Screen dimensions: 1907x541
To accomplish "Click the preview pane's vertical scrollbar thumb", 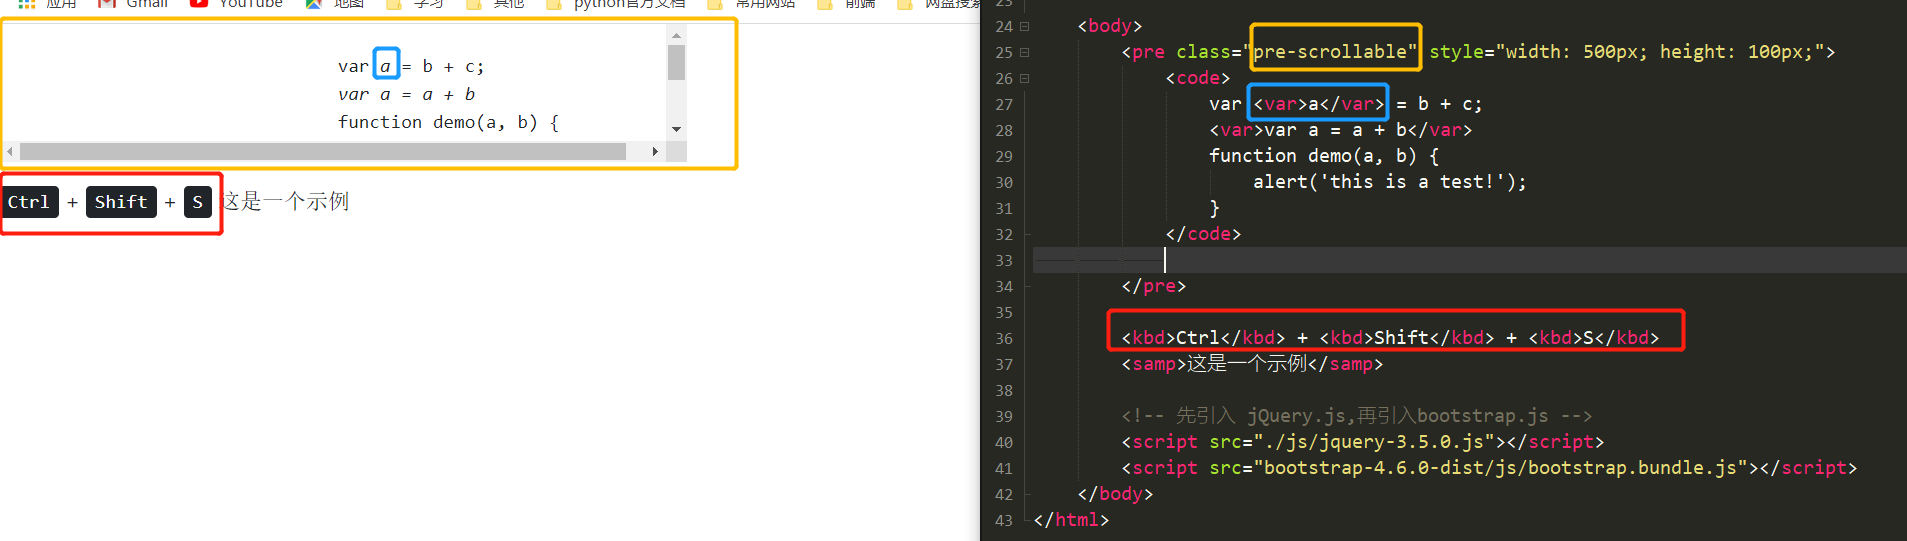I will pyautogui.click(x=677, y=62).
